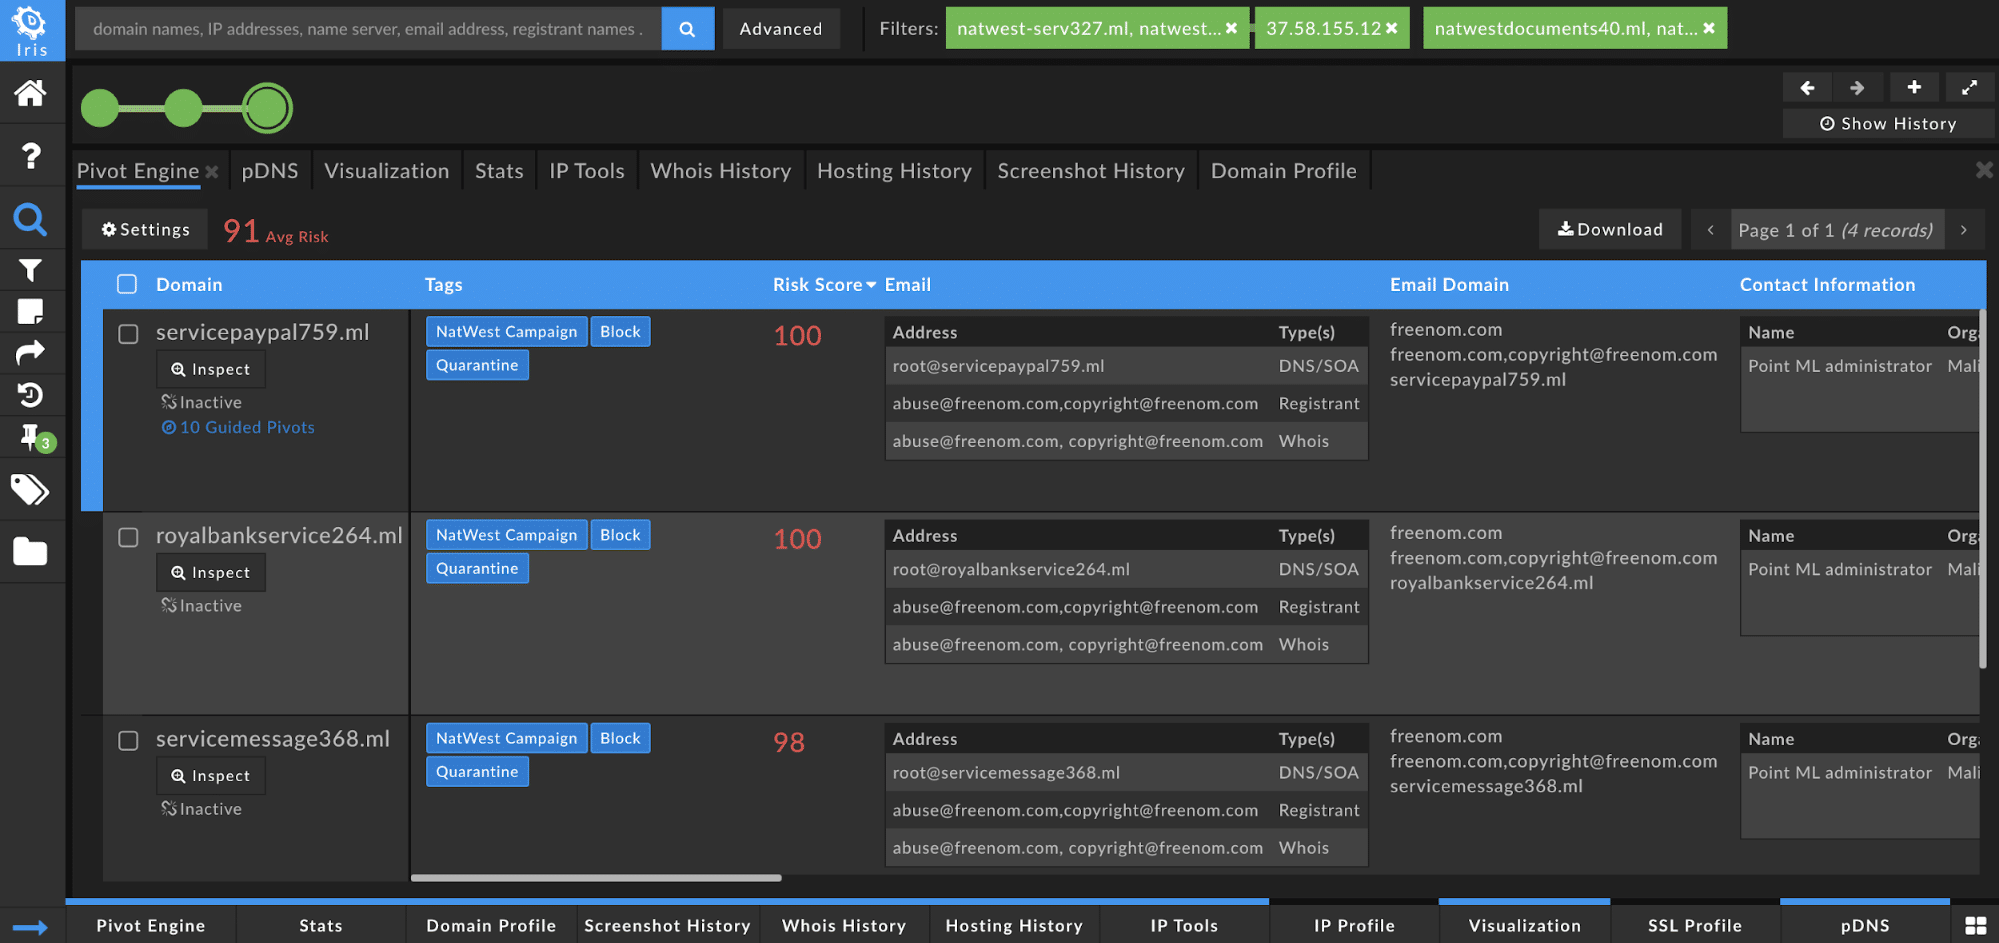Close the Pivot Engine tab with its x
The height and width of the screenshot is (943, 1999).
click(x=212, y=172)
